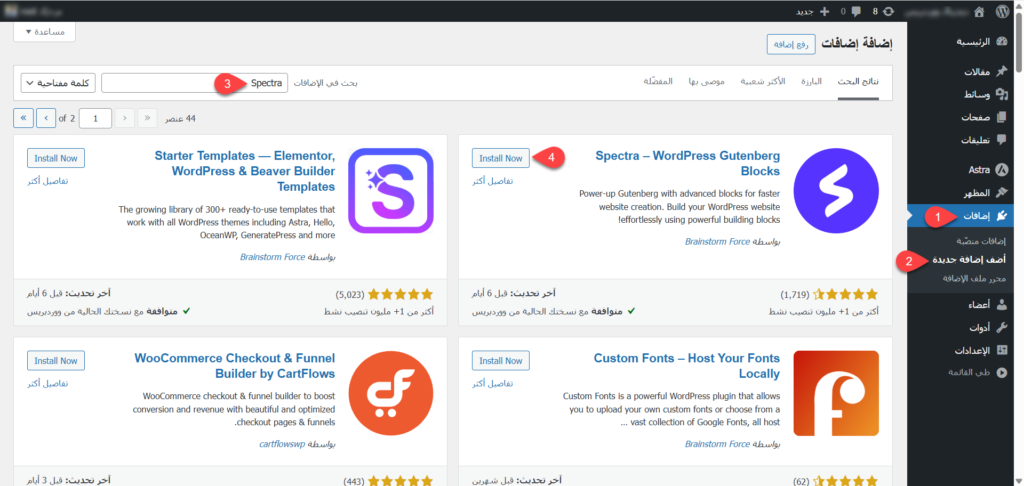Viewport: 1024px width, 486px height.
Task: Open the site home icon in admin bar
Action: pyautogui.click(x=979, y=11)
